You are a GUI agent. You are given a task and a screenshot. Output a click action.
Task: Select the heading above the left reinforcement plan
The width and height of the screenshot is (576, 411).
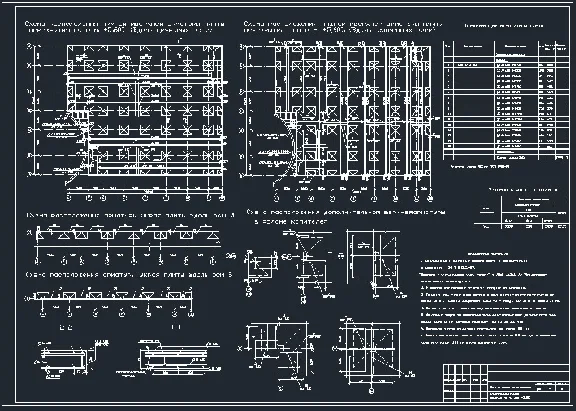125,27
